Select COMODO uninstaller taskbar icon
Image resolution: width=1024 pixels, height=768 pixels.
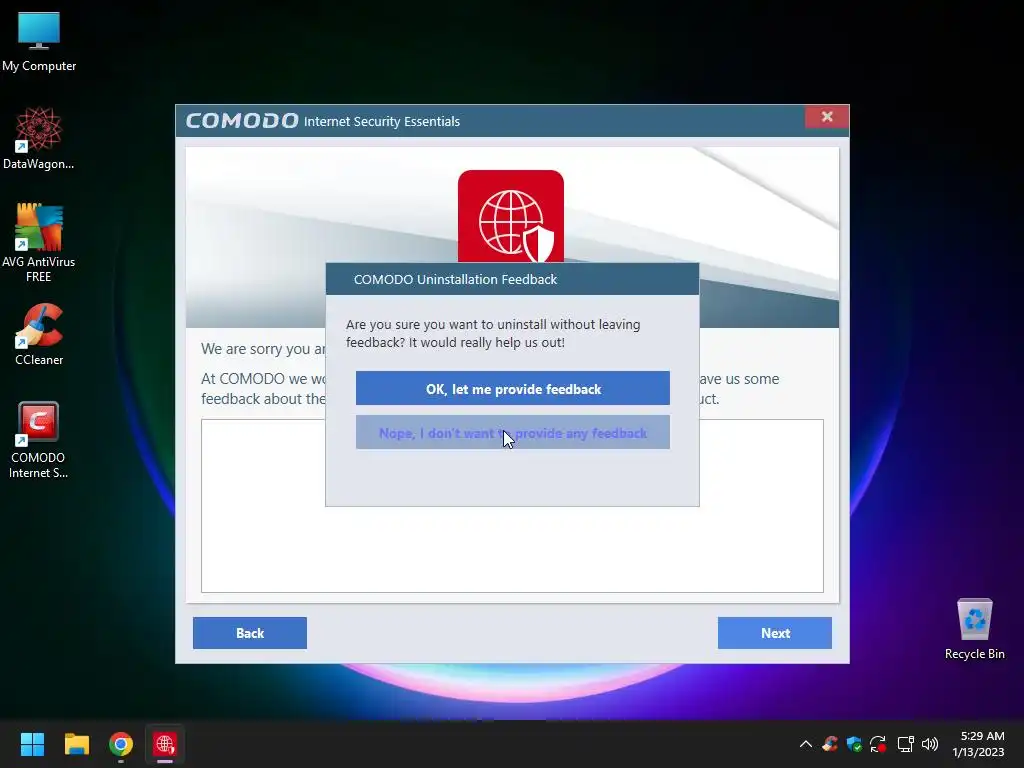coord(165,744)
